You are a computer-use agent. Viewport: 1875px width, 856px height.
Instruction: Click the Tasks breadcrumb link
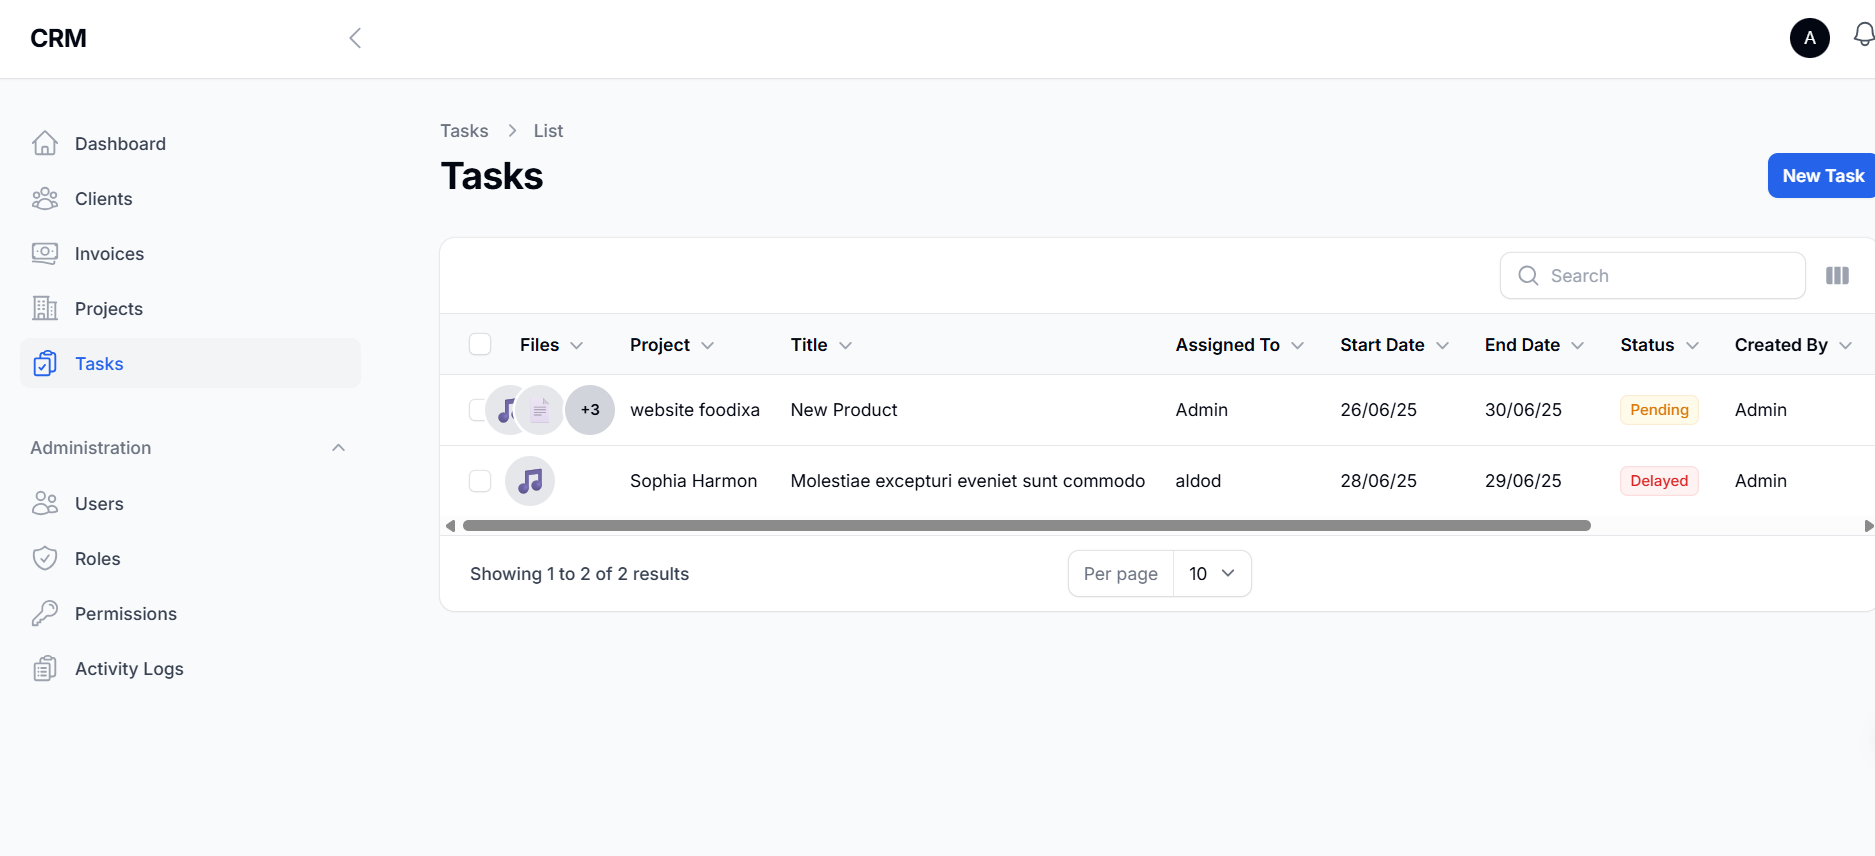pos(464,131)
